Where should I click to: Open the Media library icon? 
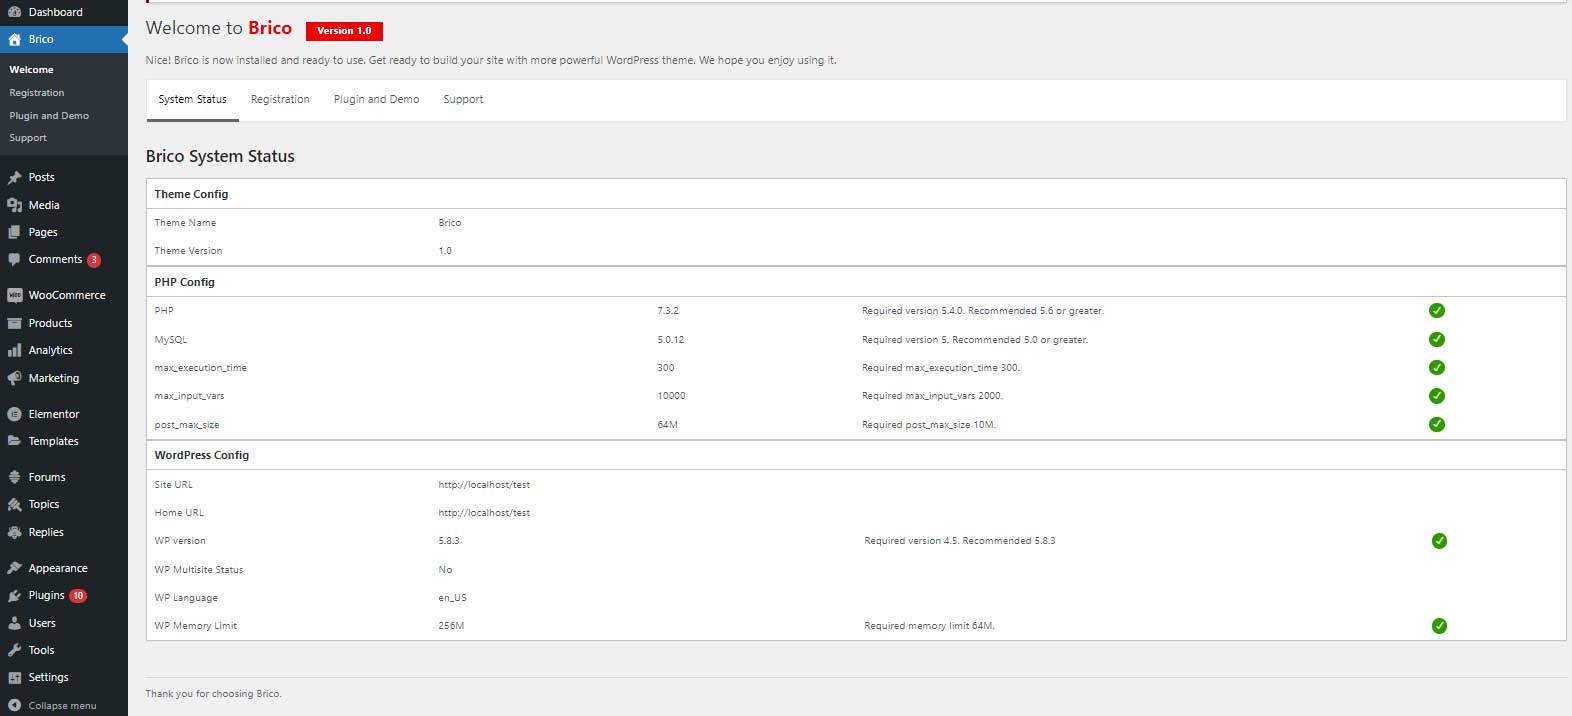point(14,205)
